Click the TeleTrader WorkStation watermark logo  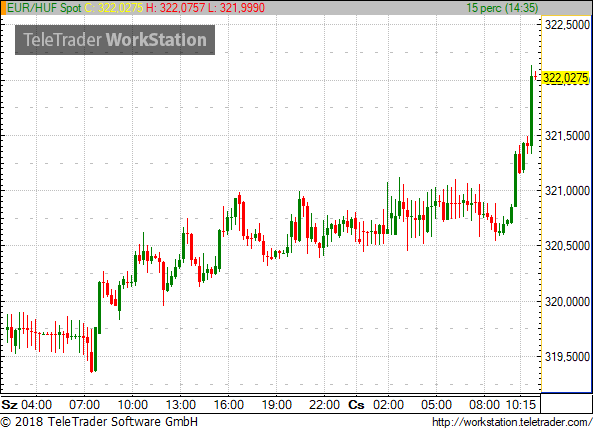(x=115, y=40)
